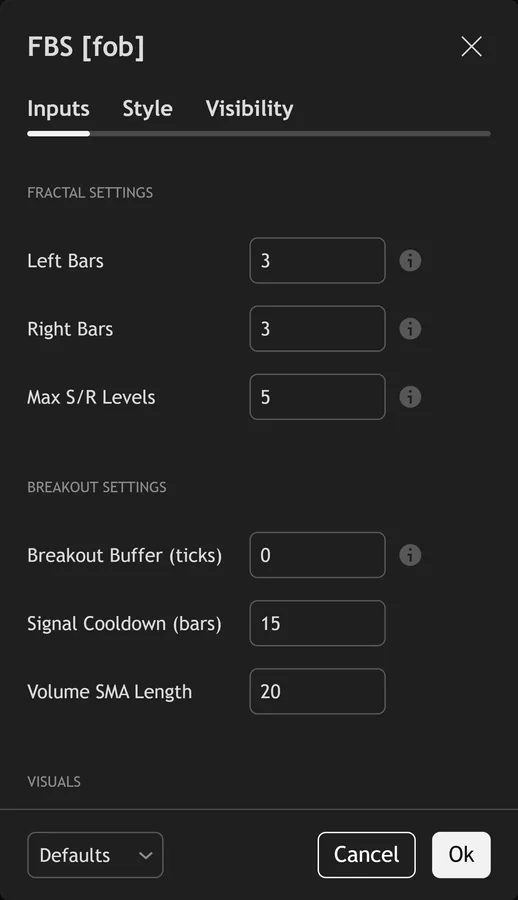Click info icon beside Max S/R Levels

(410, 397)
